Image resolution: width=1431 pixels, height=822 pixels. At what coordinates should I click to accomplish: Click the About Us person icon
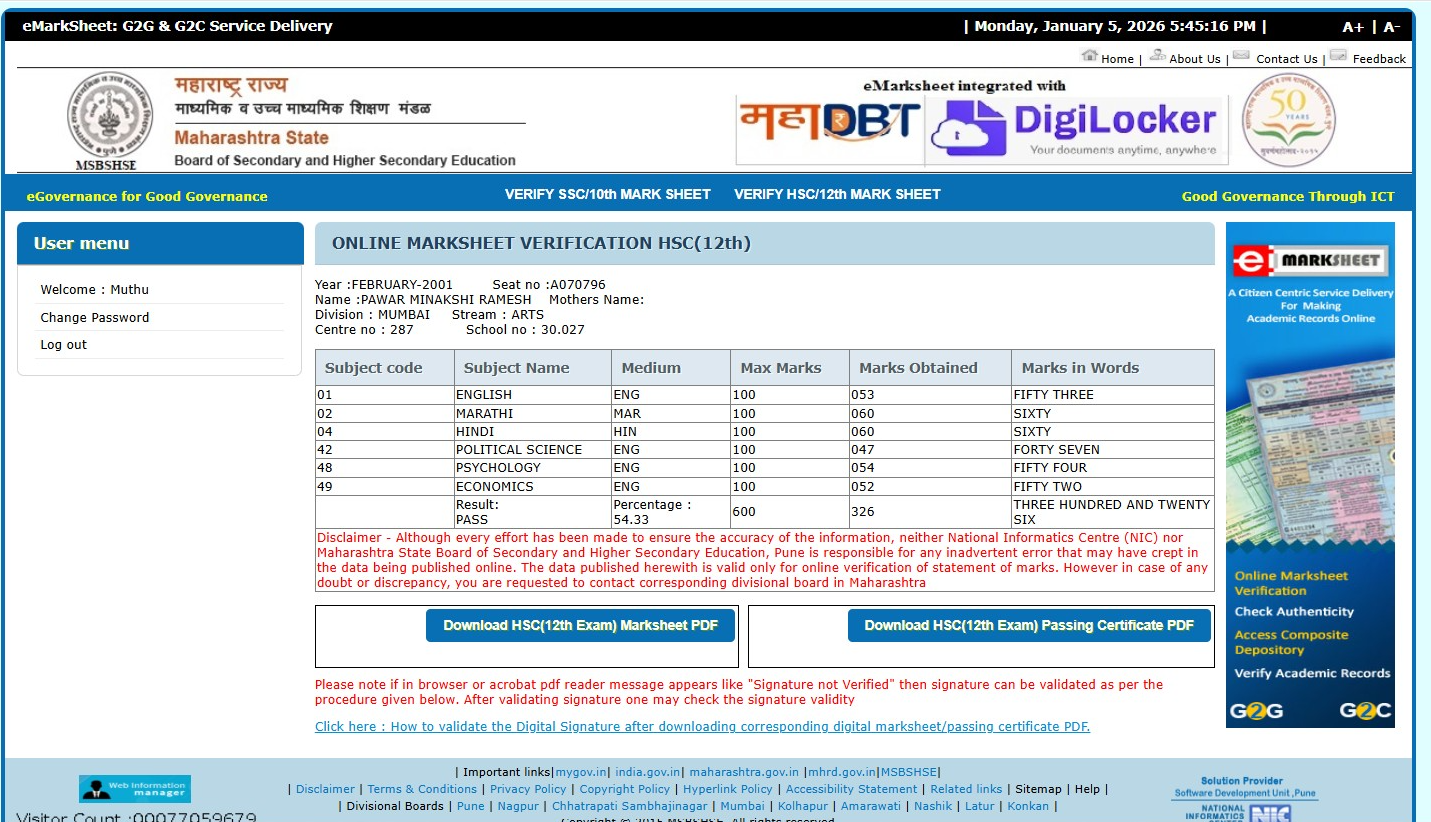1158,55
